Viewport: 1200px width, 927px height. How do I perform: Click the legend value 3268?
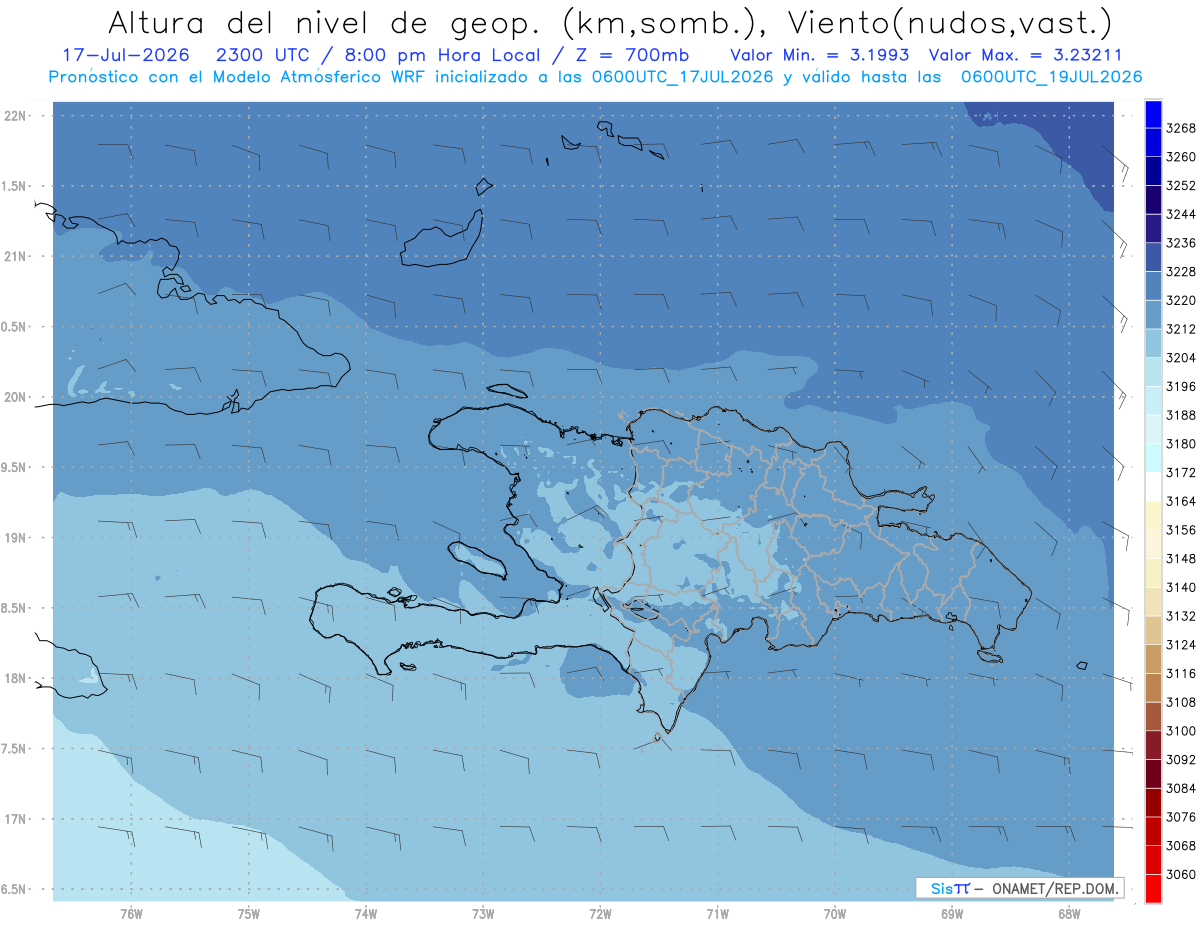(x=1181, y=129)
